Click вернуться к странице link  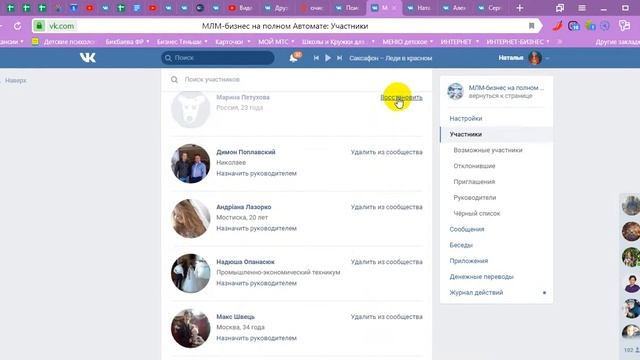pyautogui.click(x=500, y=96)
